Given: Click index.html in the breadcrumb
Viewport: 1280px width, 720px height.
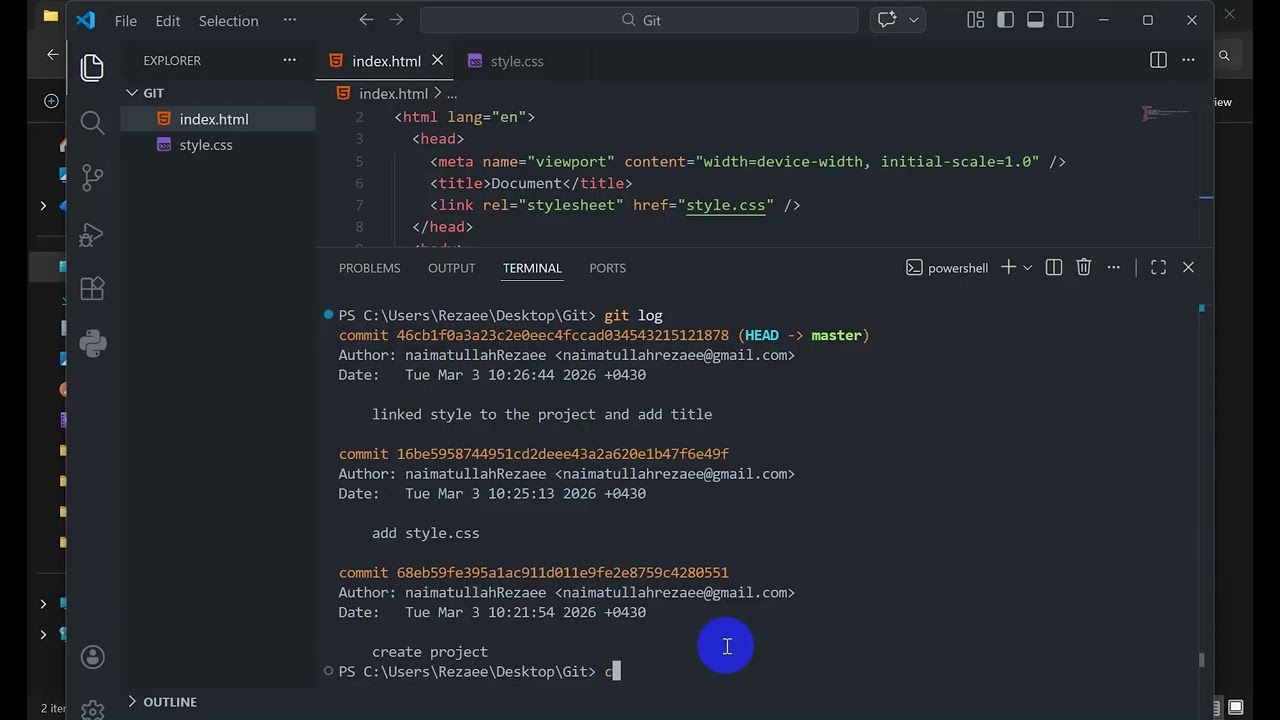Looking at the screenshot, I should tap(393, 93).
